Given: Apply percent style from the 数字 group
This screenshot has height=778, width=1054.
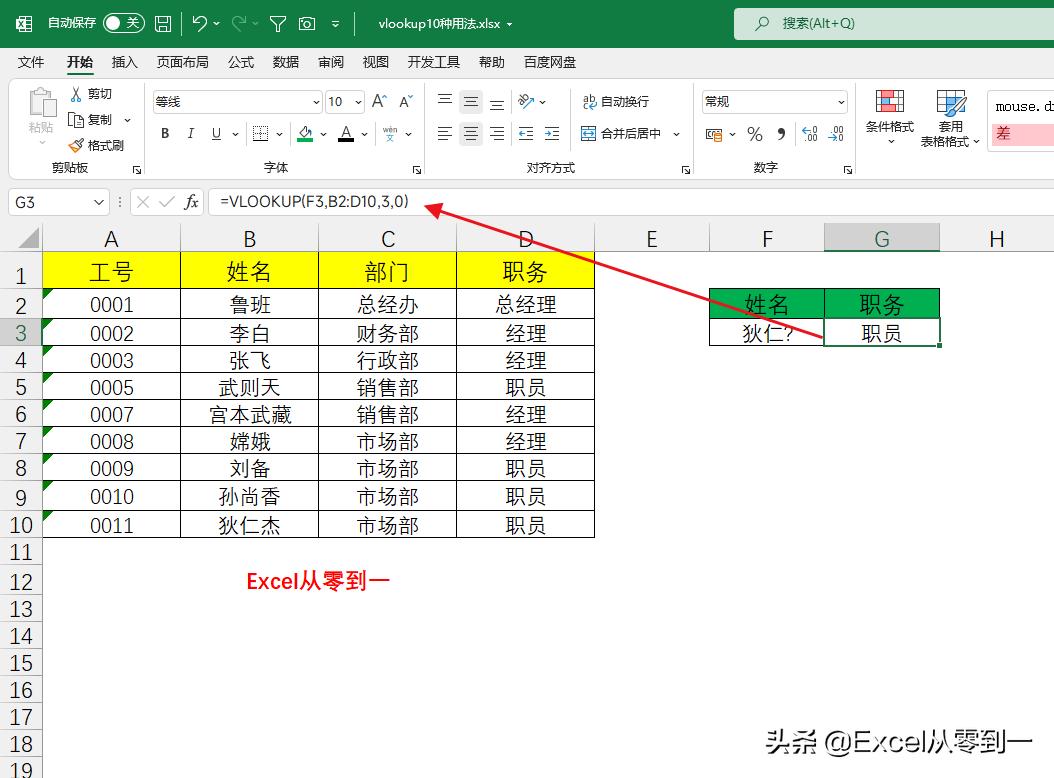Looking at the screenshot, I should tap(754, 132).
